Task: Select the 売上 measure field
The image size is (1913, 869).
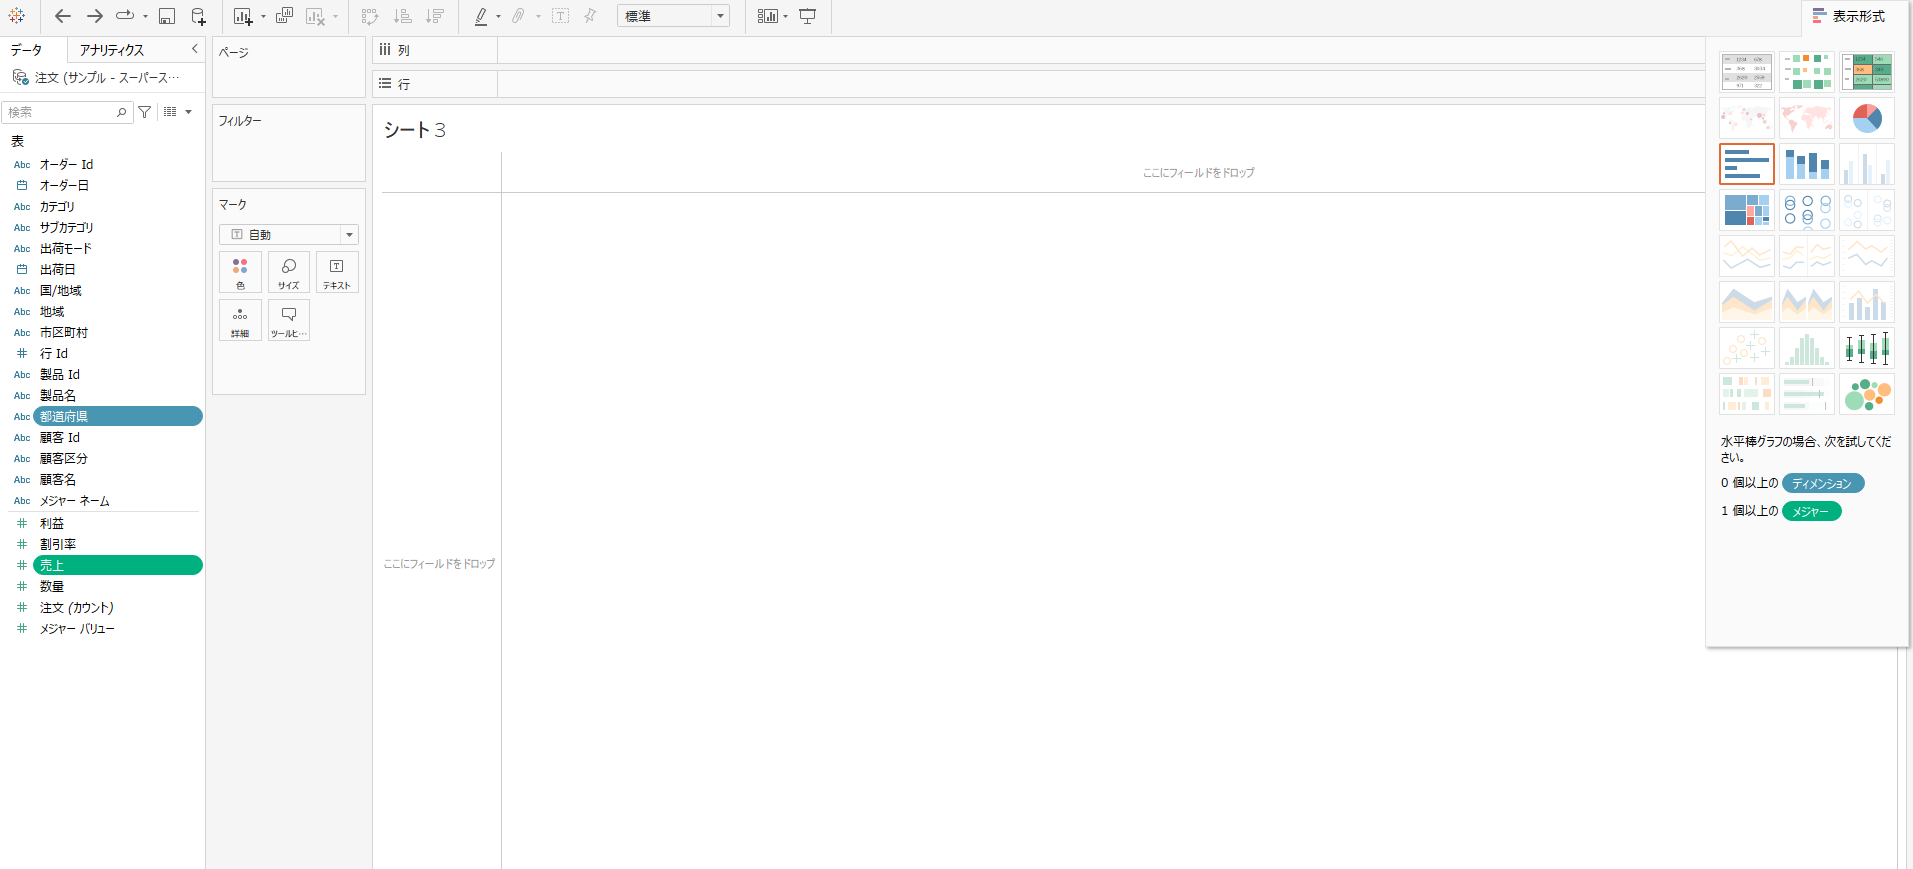Action: pos(118,565)
